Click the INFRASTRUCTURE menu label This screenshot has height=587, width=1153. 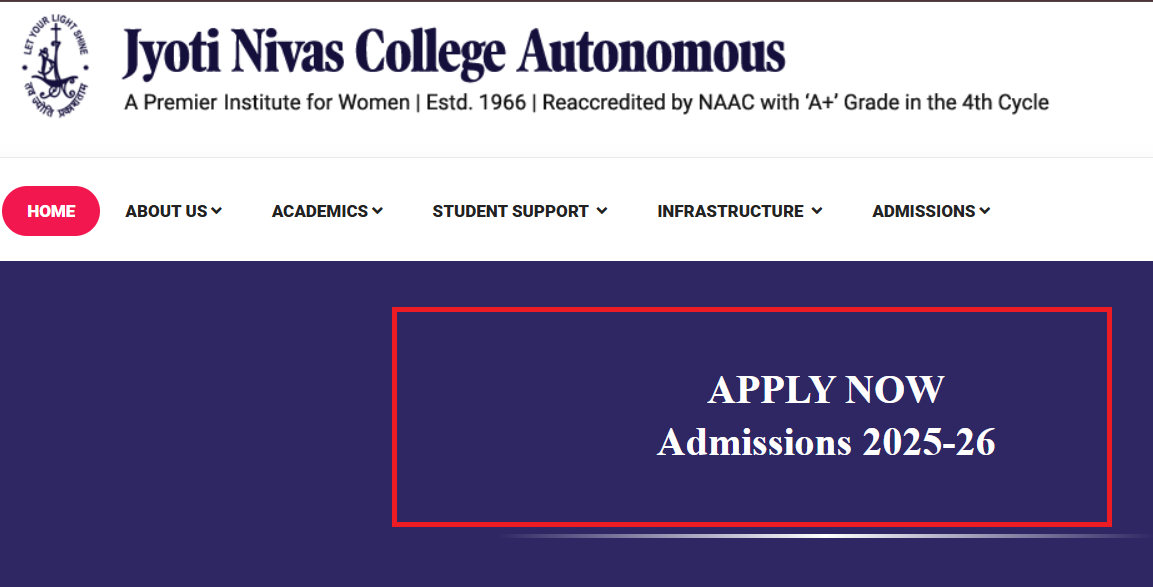pyautogui.click(x=730, y=211)
